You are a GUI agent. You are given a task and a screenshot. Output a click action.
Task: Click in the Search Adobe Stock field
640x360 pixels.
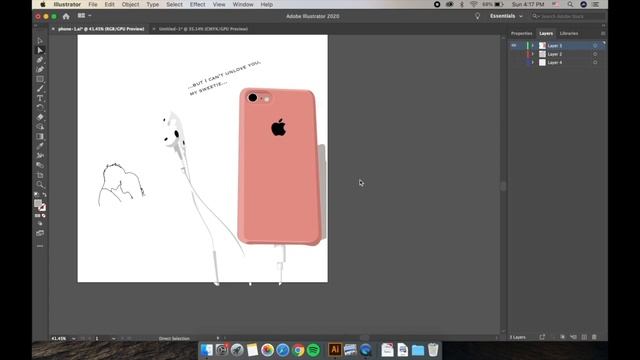click(568, 16)
